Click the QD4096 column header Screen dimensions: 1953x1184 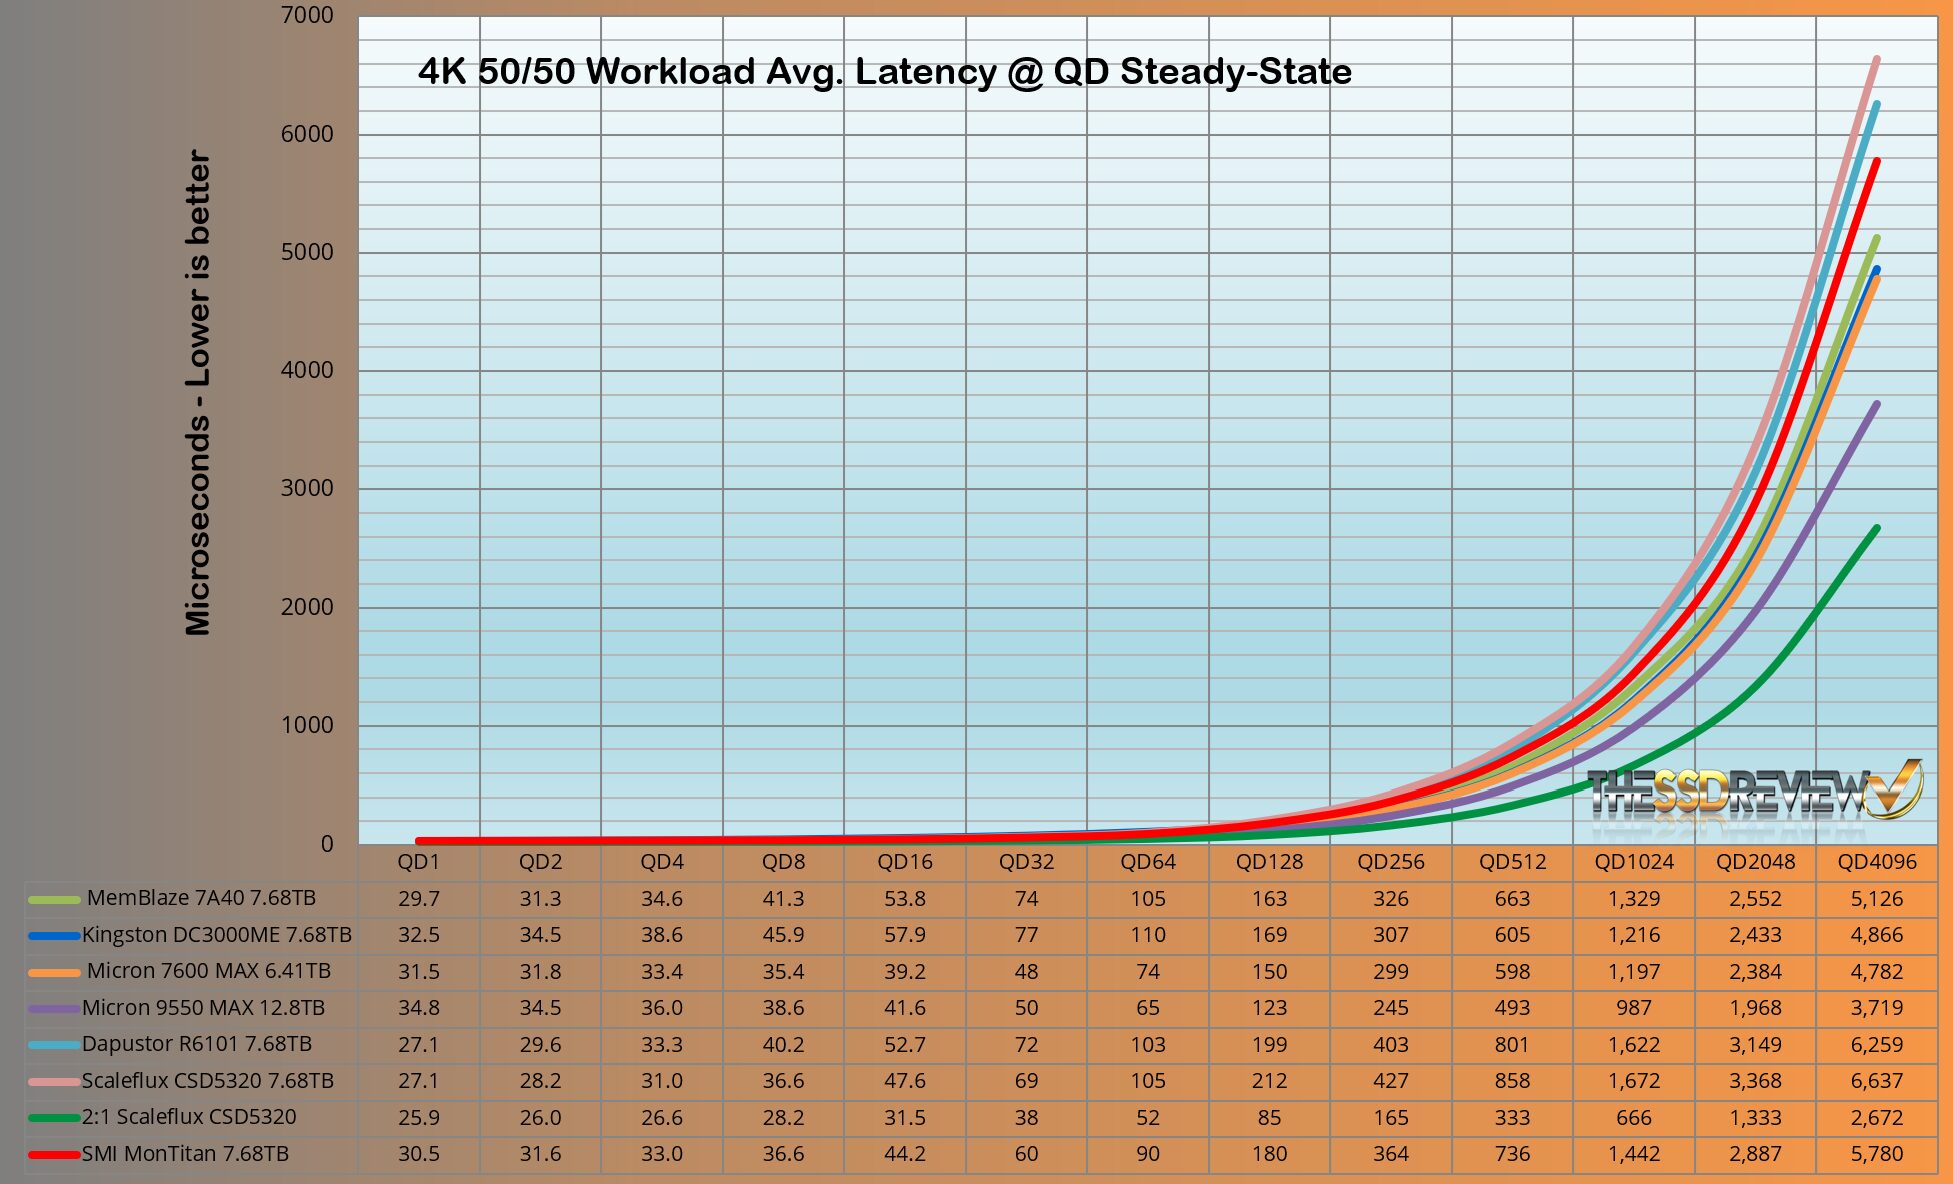coord(1876,862)
